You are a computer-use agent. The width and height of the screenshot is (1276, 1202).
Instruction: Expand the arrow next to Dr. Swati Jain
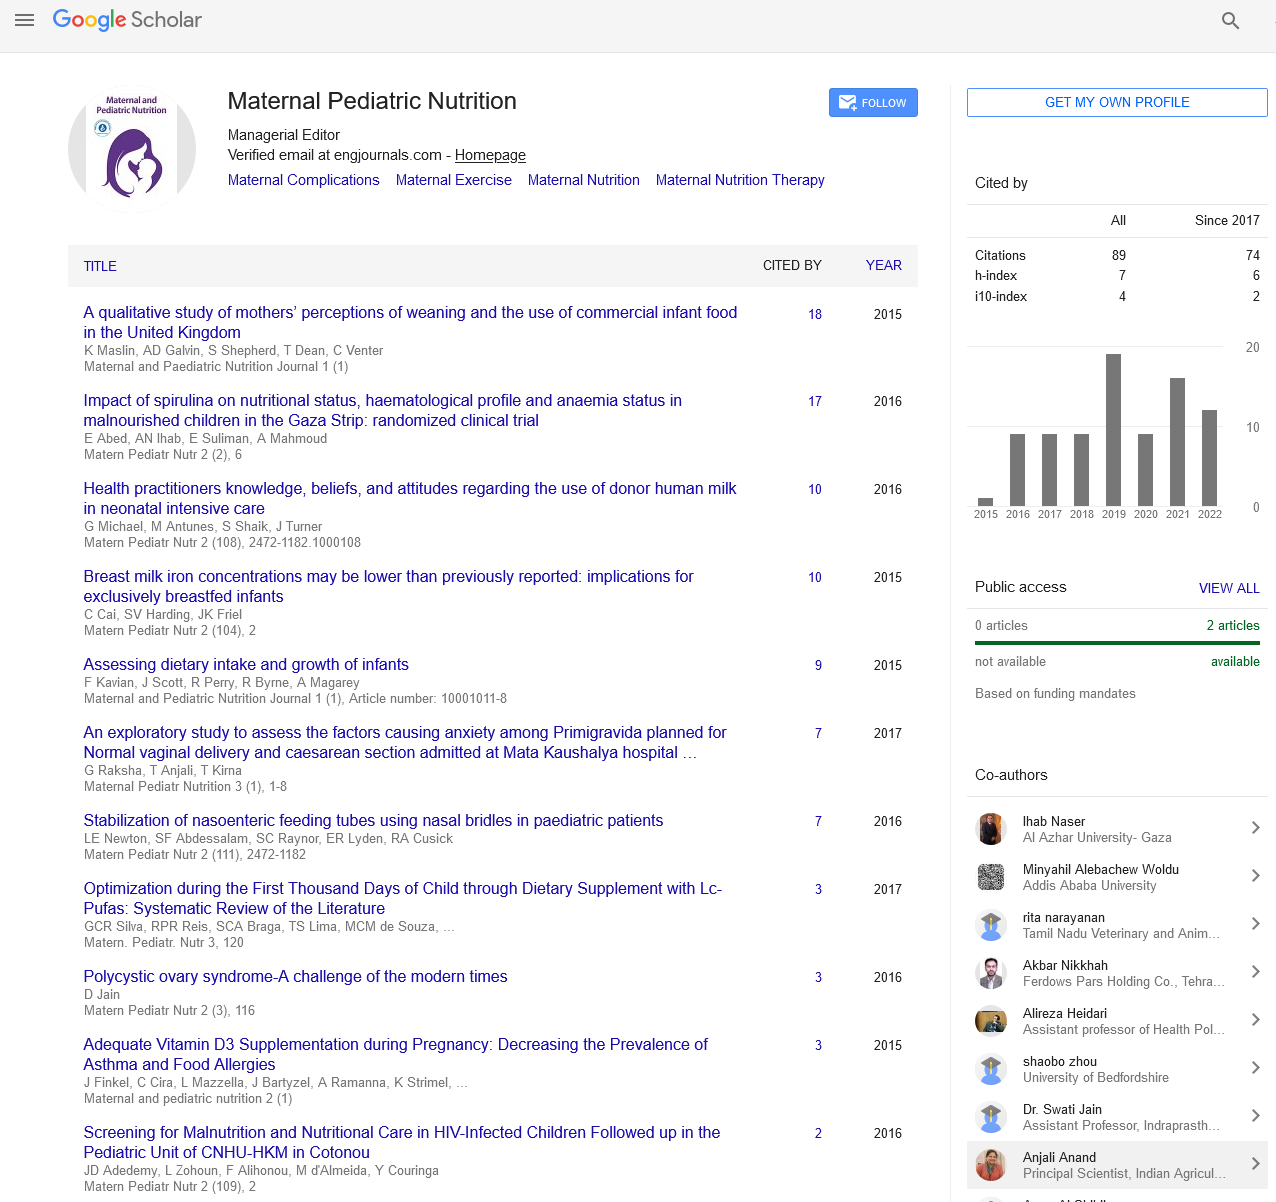click(x=1255, y=1116)
